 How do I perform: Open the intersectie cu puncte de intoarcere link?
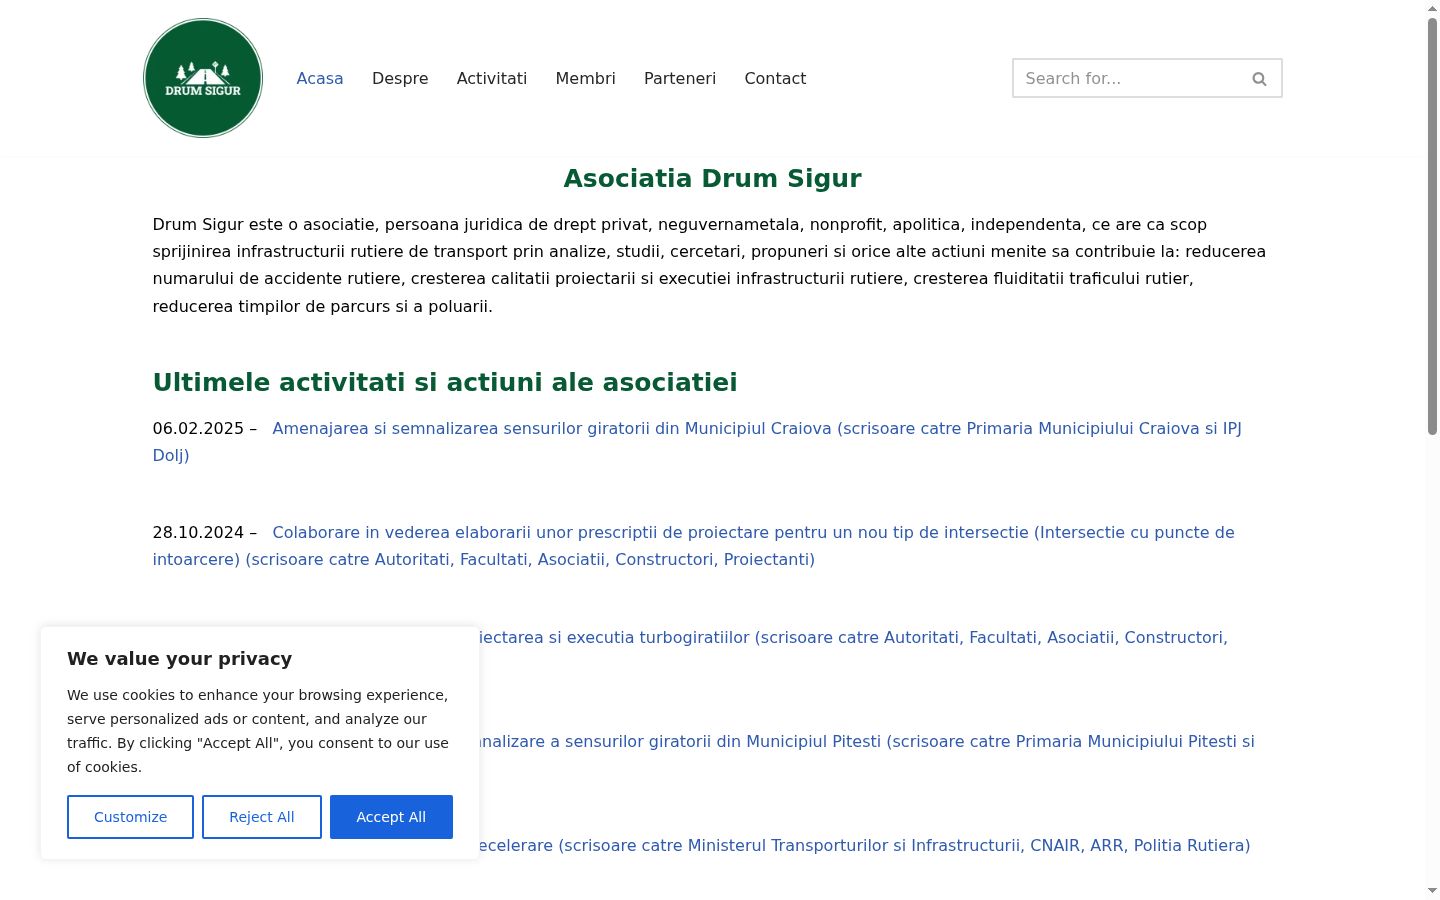(x=694, y=546)
